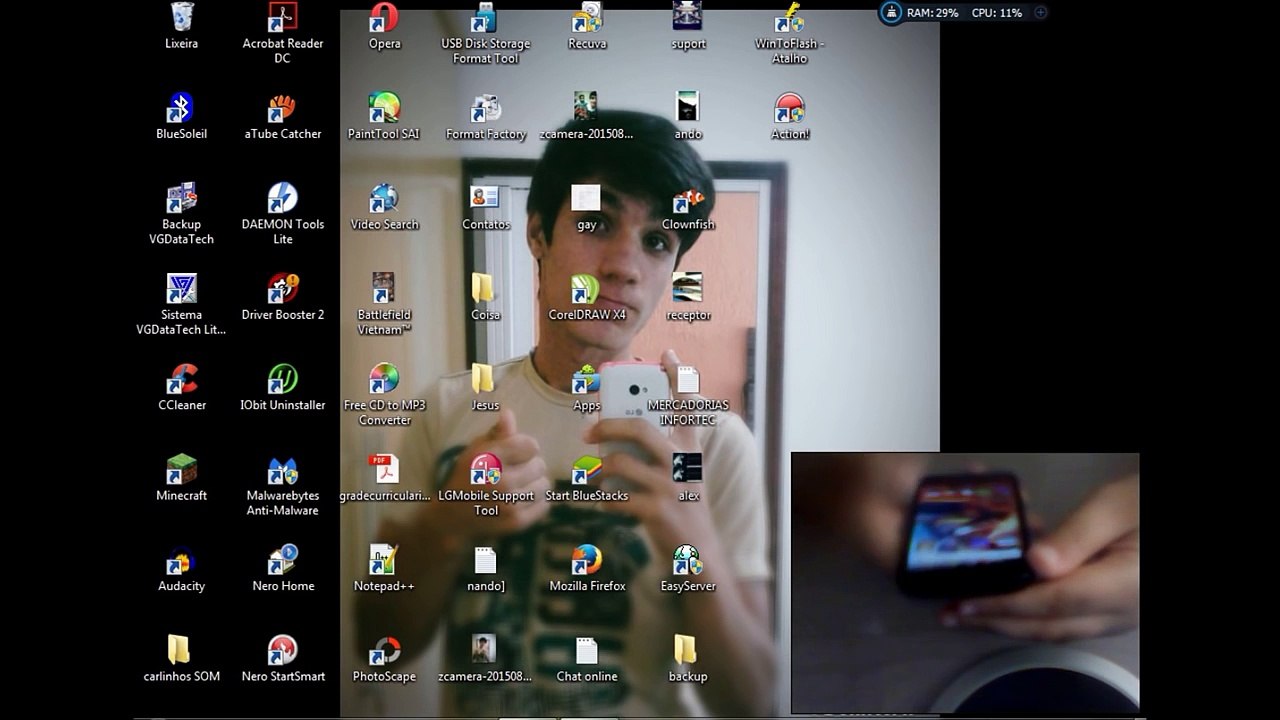This screenshot has height=720, width=1280.
Task: Expand the RAM/CPU monitor widget with plus
Action: pyautogui.click(x=1040, y=13)
